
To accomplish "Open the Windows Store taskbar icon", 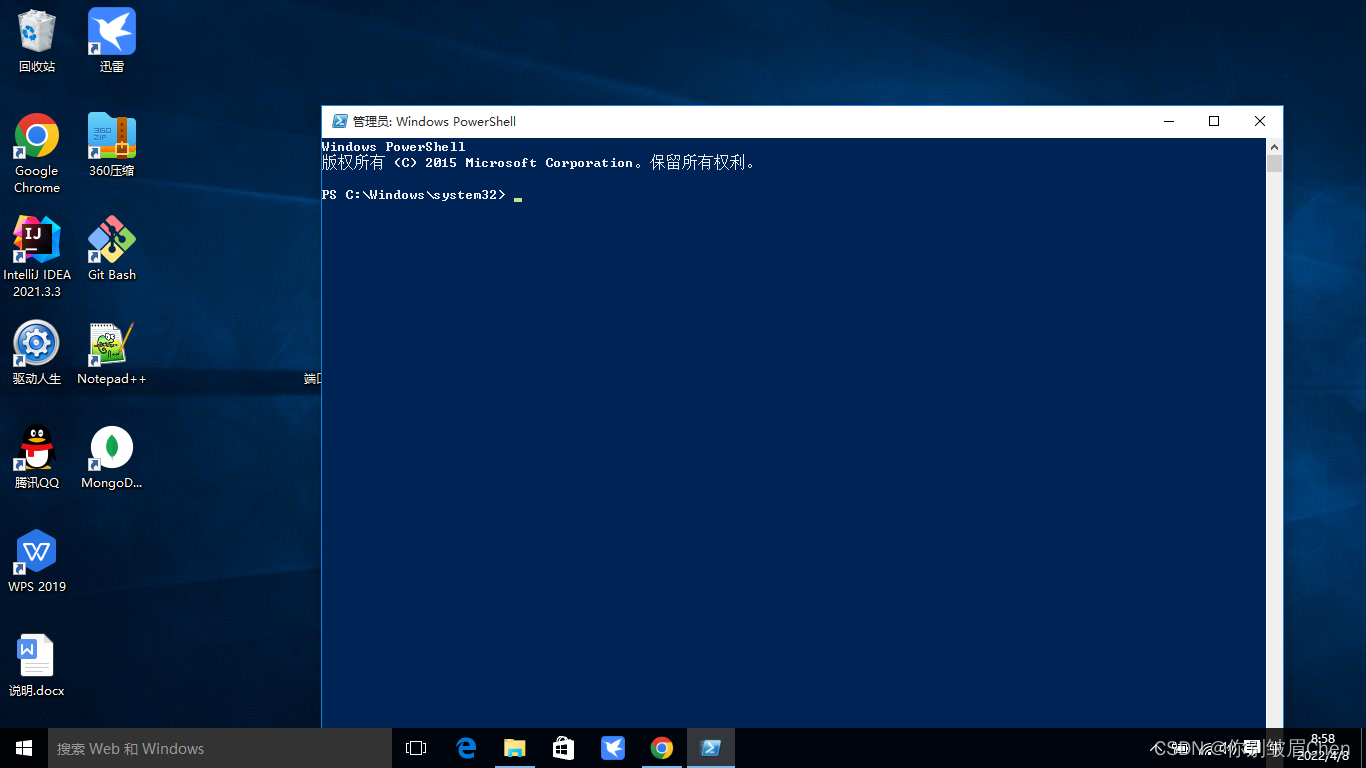I will pos(564,748).
